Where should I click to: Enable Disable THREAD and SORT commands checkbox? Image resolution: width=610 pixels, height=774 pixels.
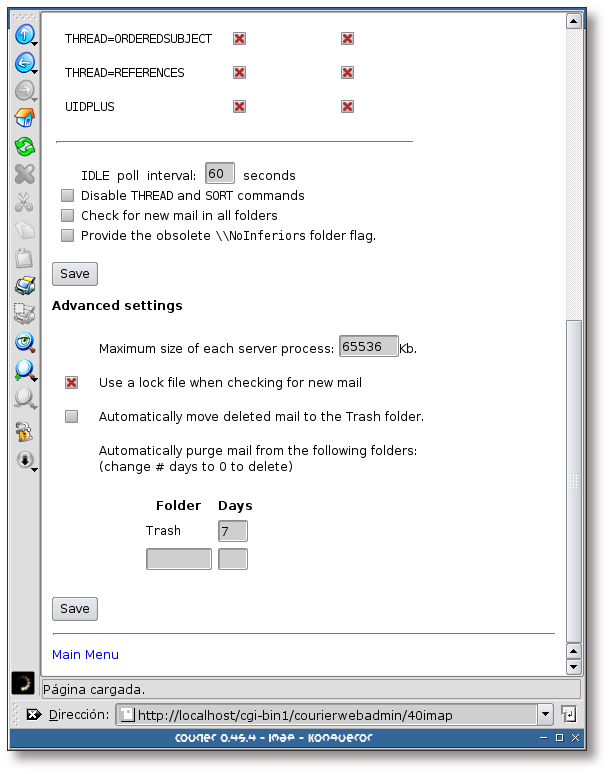point(68,196)
